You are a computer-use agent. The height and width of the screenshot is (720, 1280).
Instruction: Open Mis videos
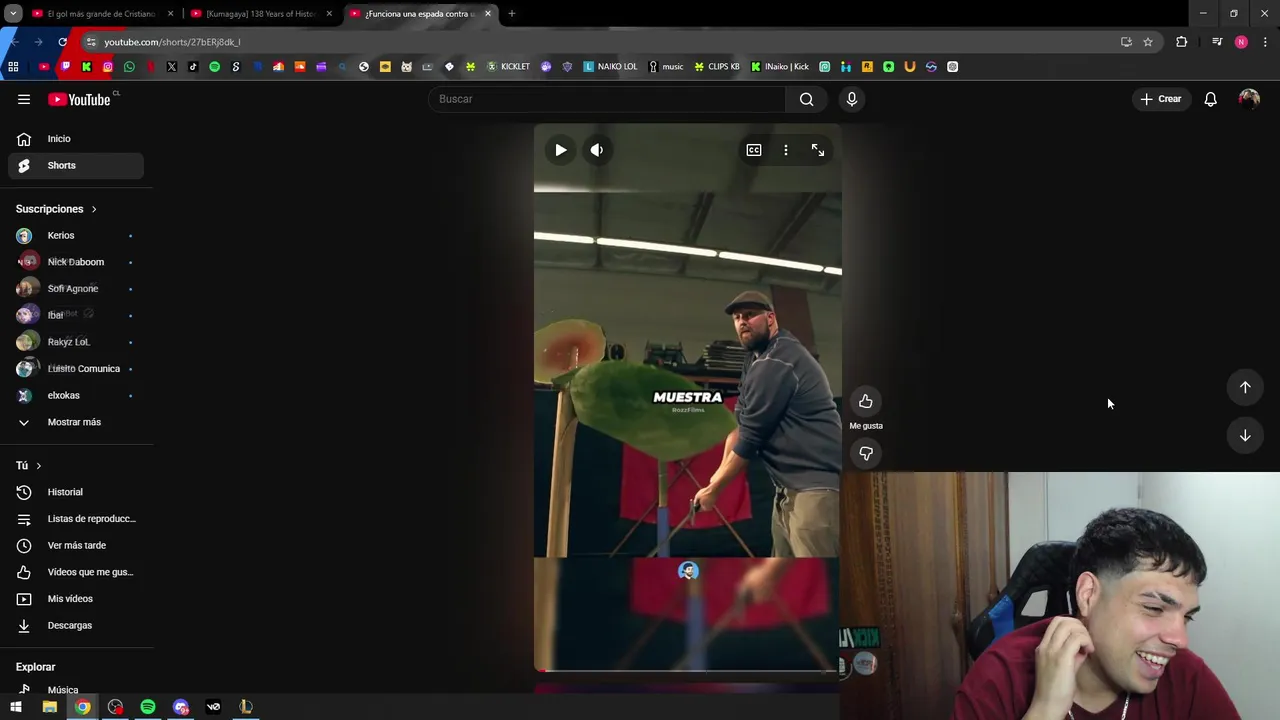[76, 599]
